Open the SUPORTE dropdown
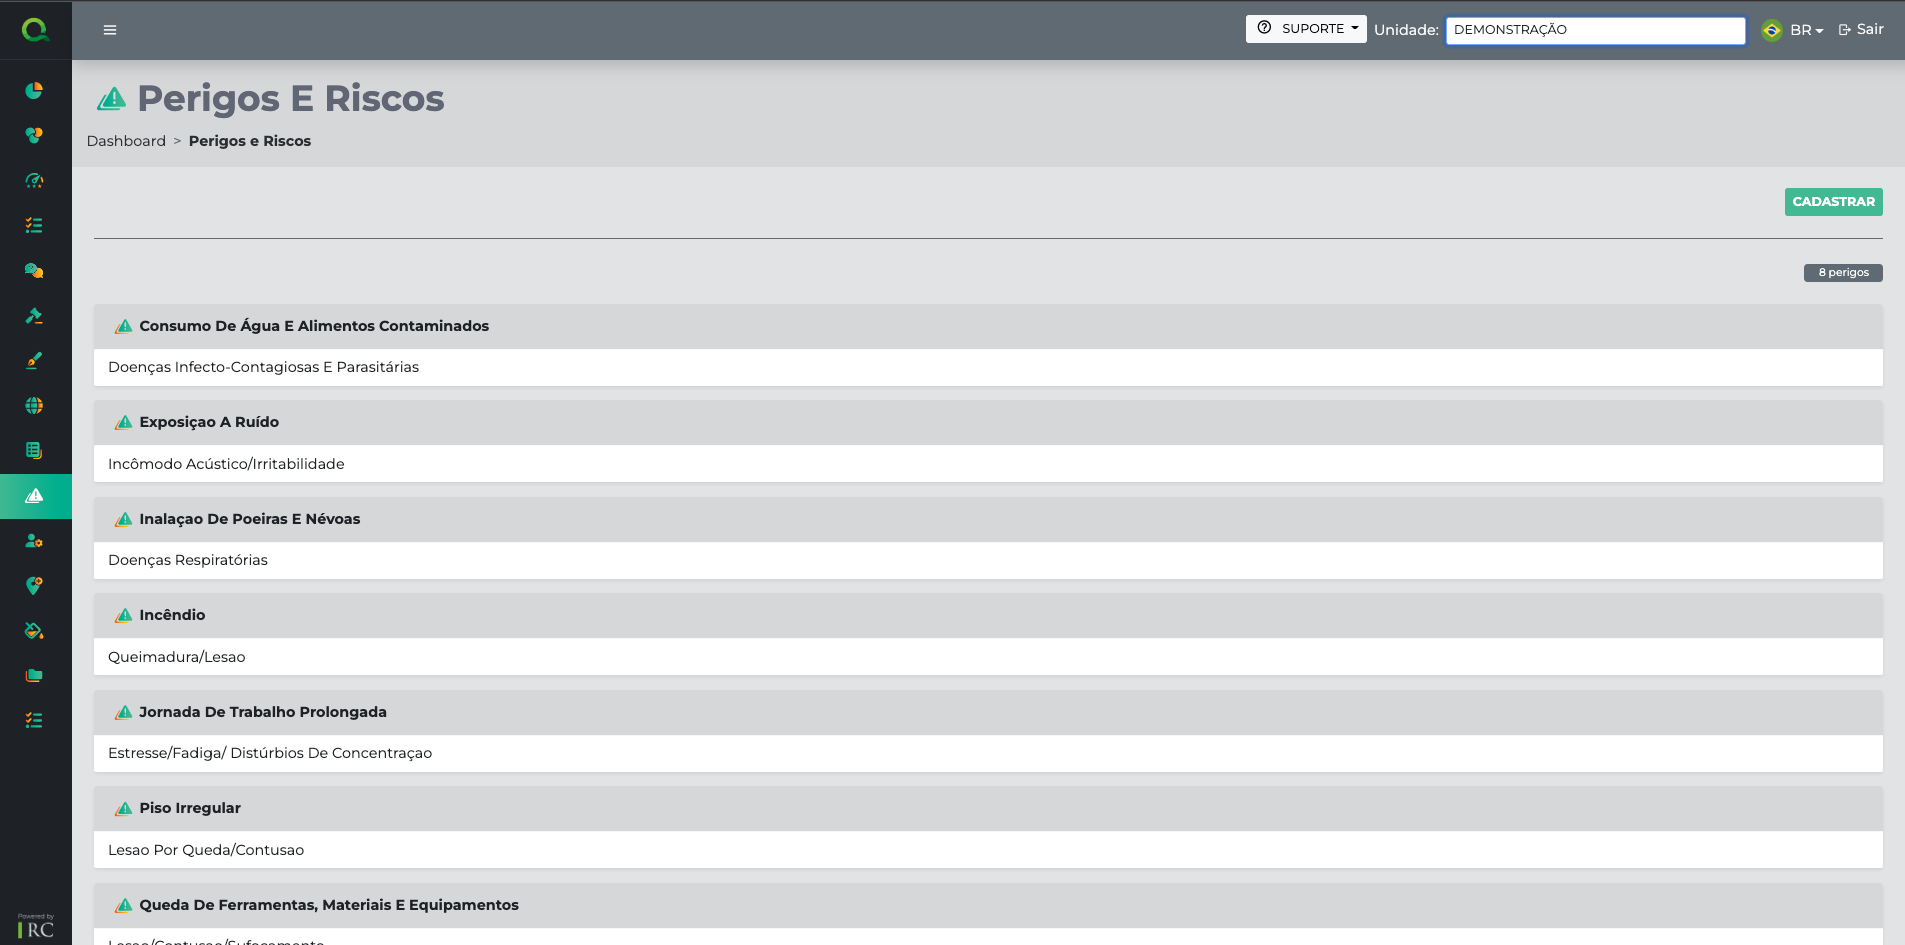Image resolution: width=1905 pixels, height=945 pixels. click(x=1305, y=29)
